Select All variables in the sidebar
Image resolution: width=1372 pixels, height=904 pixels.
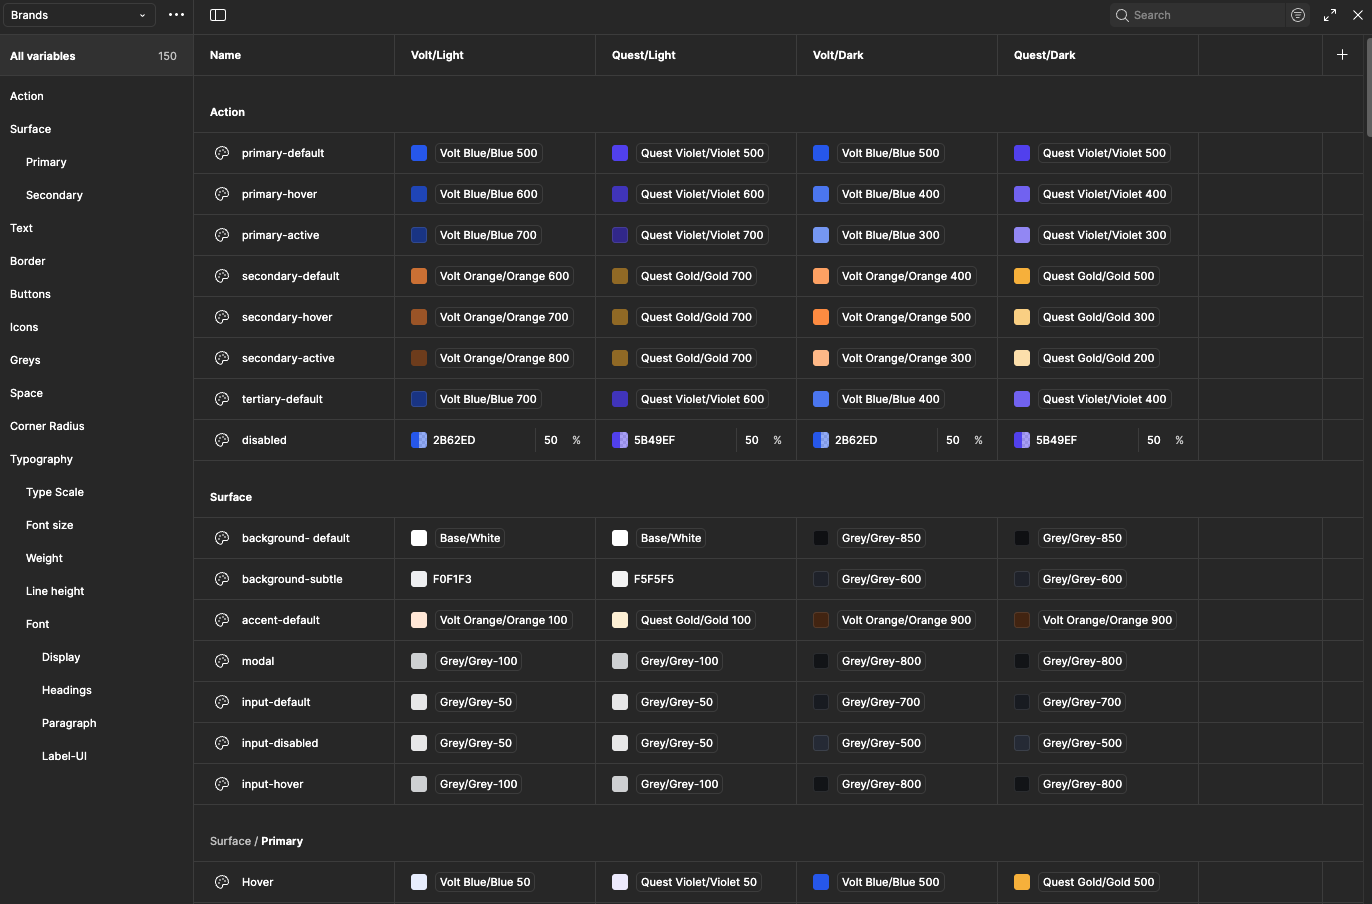coord(43,56)
